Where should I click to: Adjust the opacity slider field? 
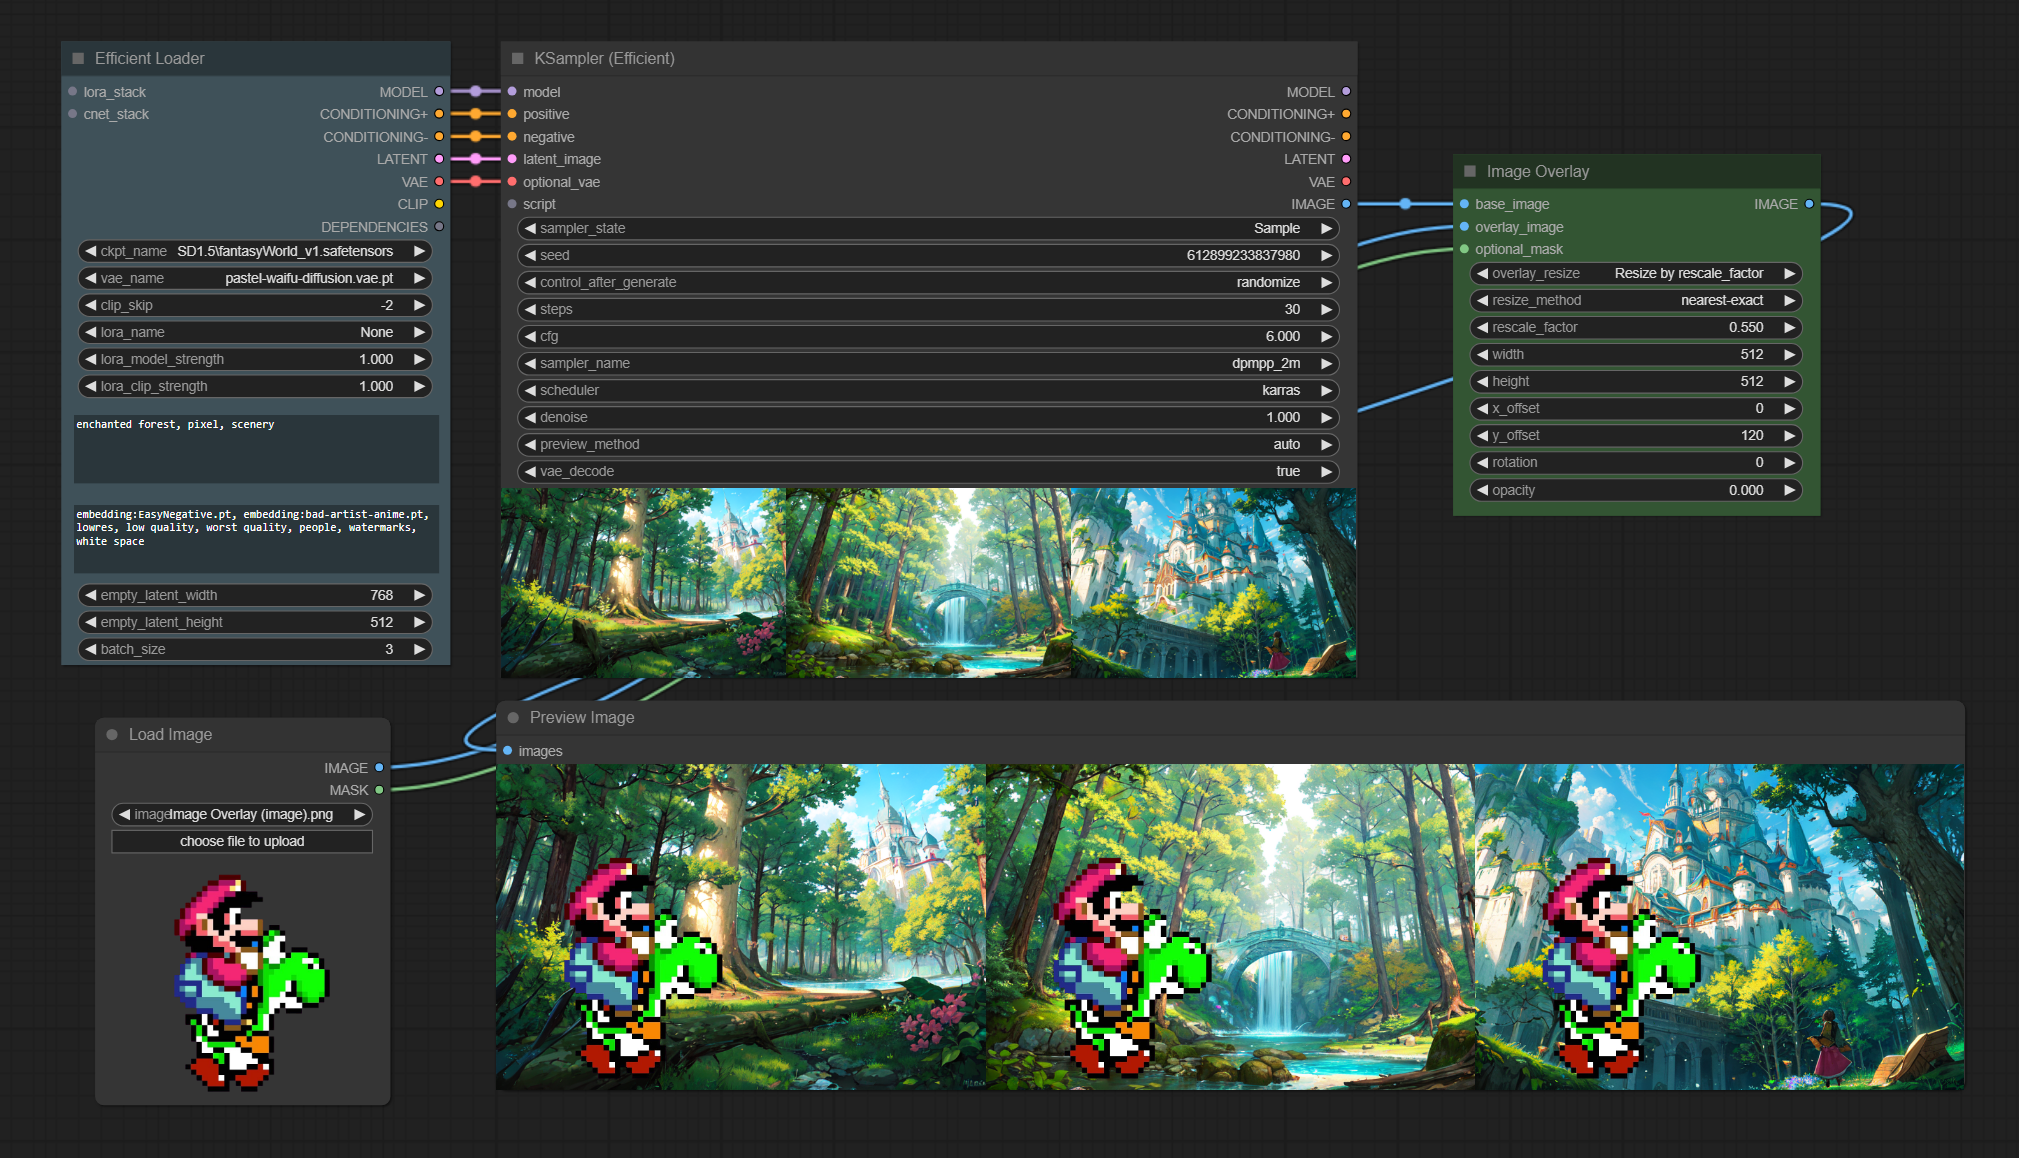(x=1636, y=491)
